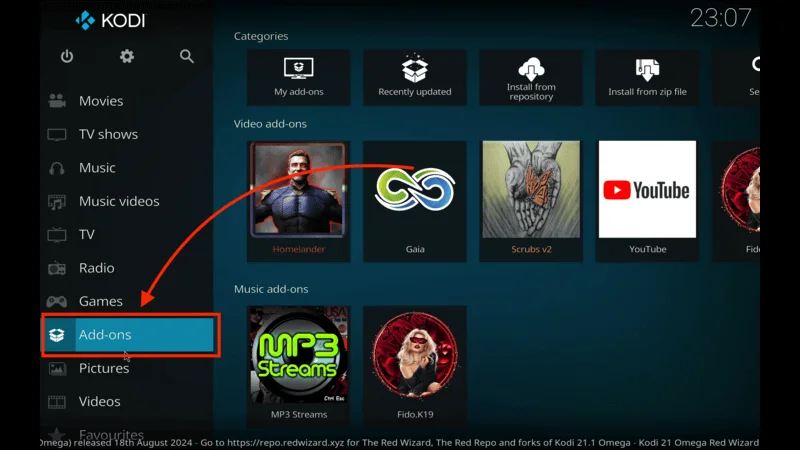The height and width of the screenshot is (450, 800).
Task: Open the search magnifier icon
Action: point(187,56)
